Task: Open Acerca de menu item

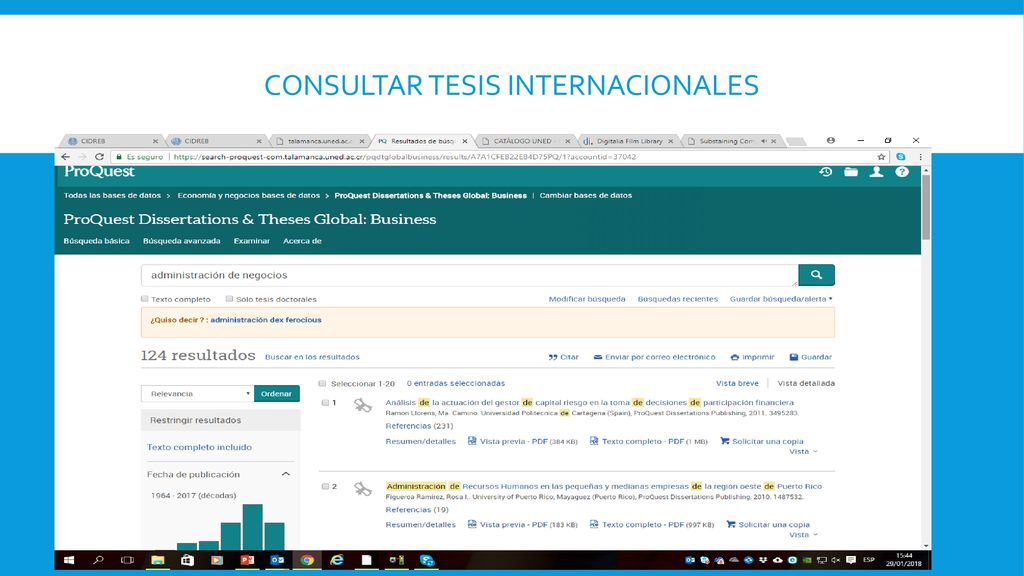Action: (x=302, y=241)
